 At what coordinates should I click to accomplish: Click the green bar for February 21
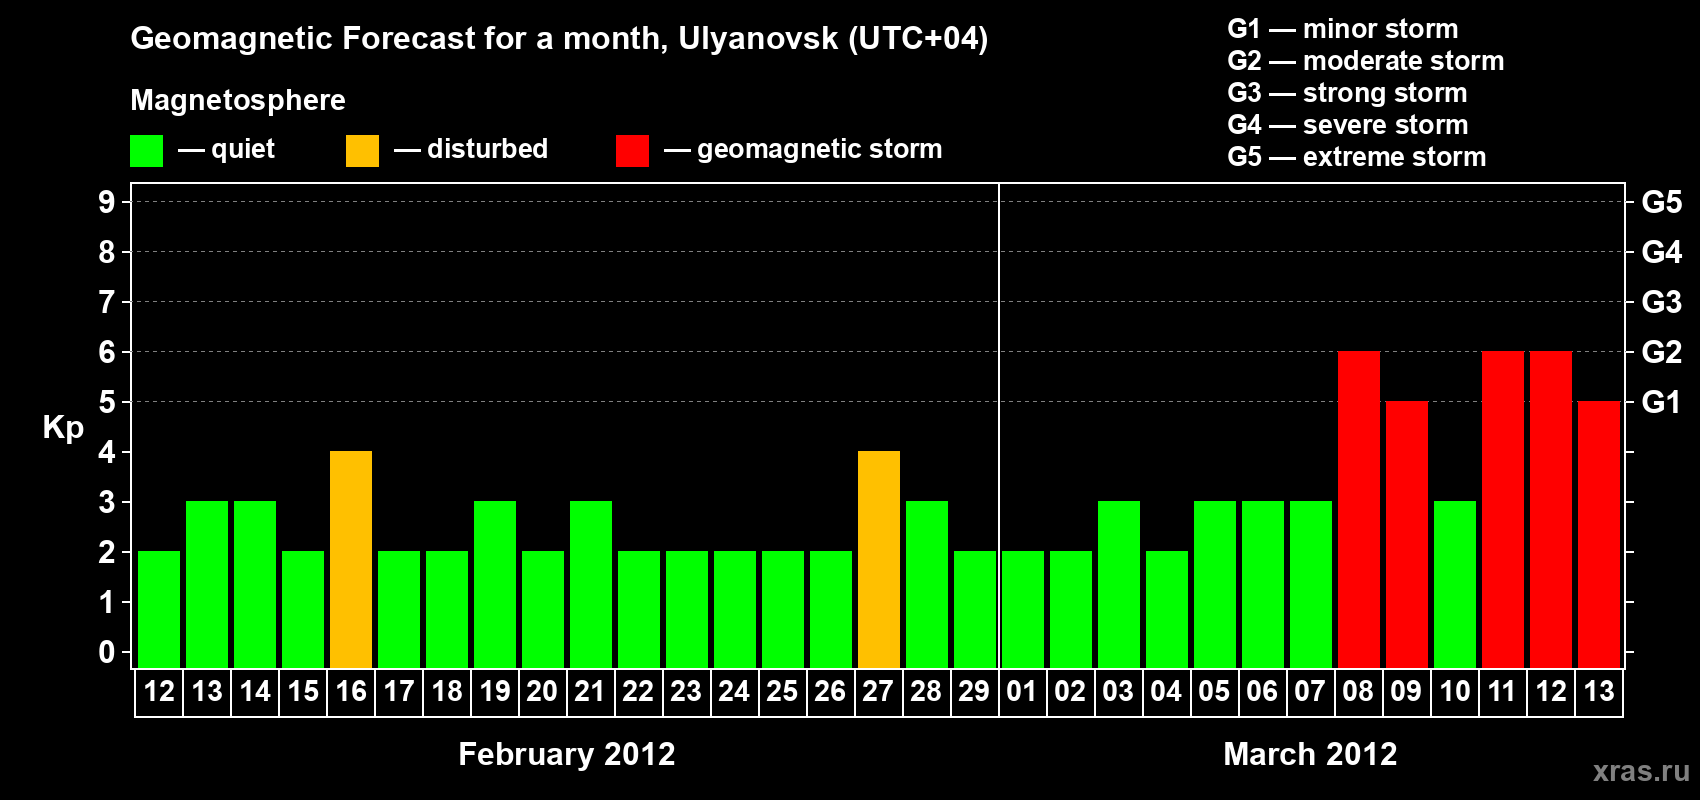point(591,585)
